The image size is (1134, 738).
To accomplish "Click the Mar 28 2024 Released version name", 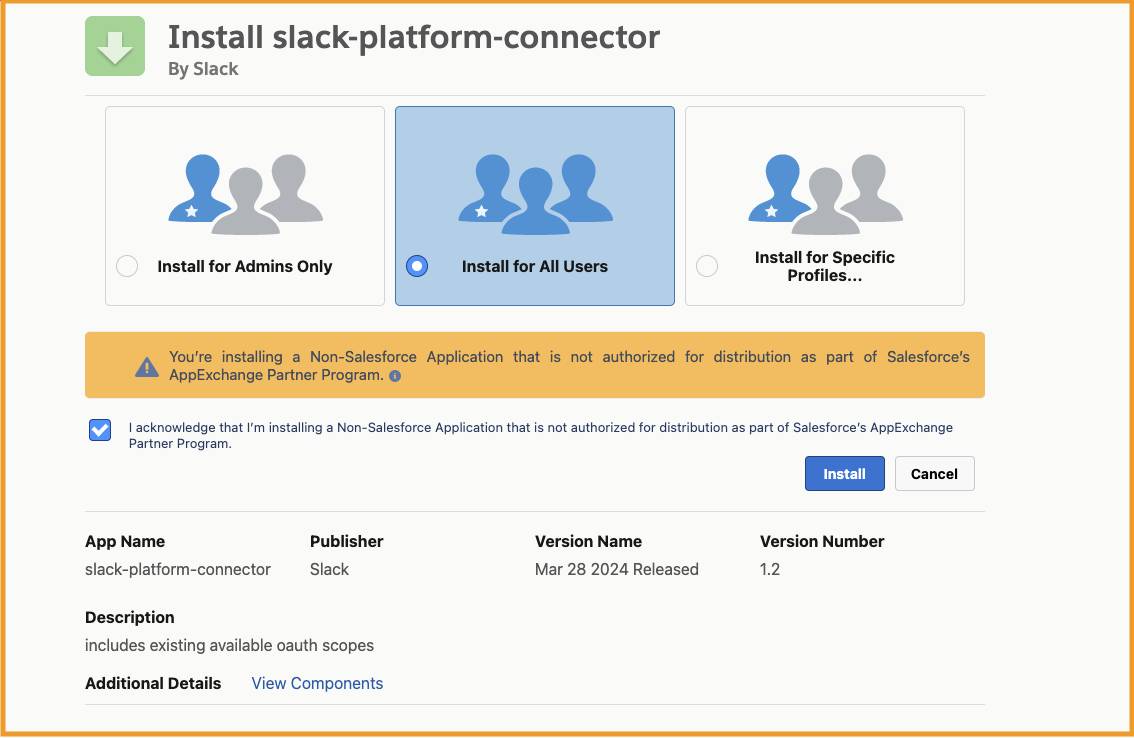I will 616,569.
